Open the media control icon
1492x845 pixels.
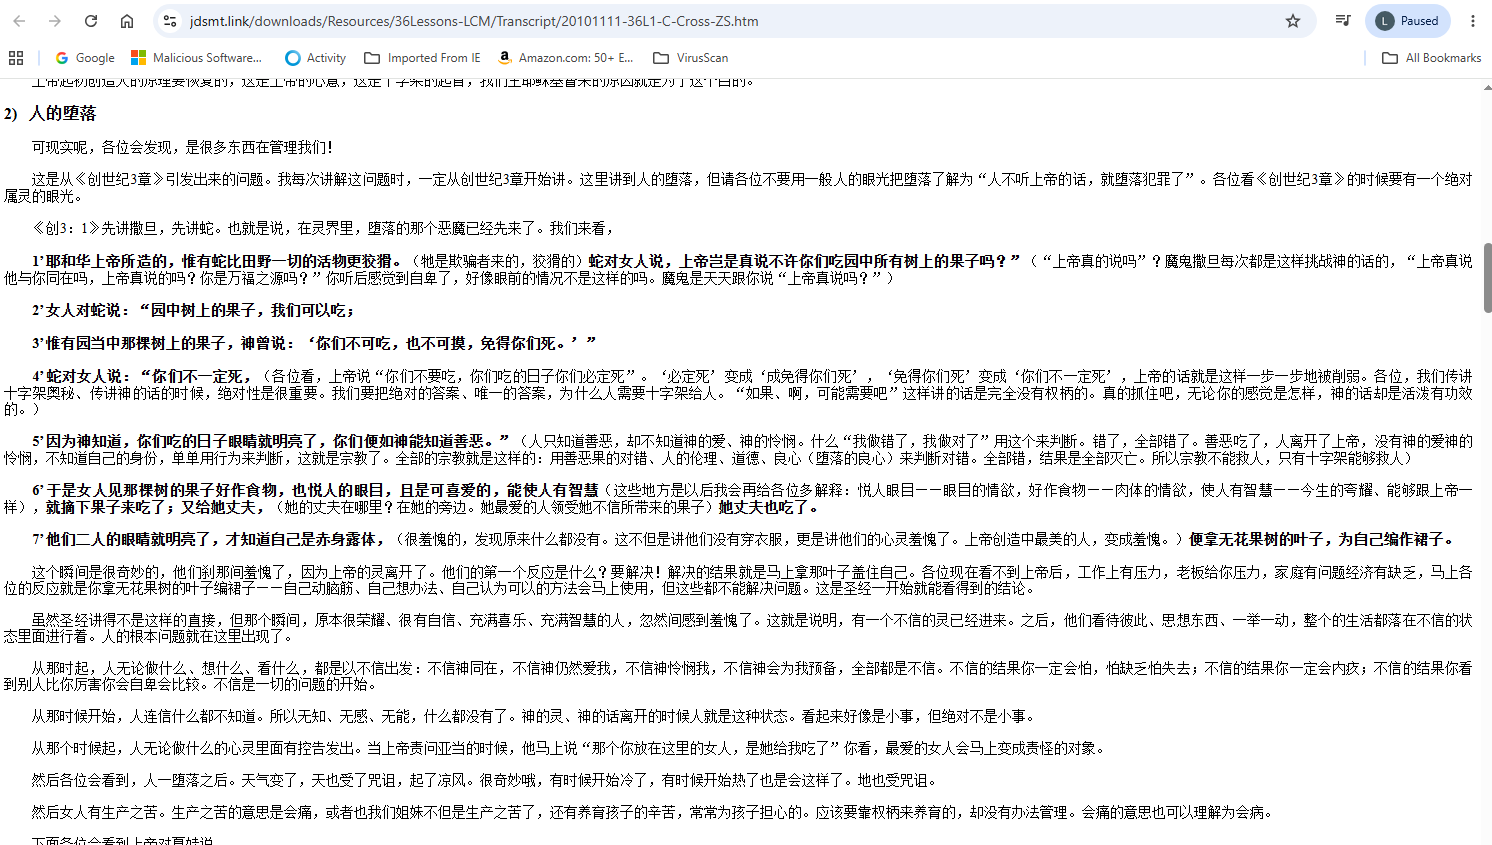[1343, 21]
